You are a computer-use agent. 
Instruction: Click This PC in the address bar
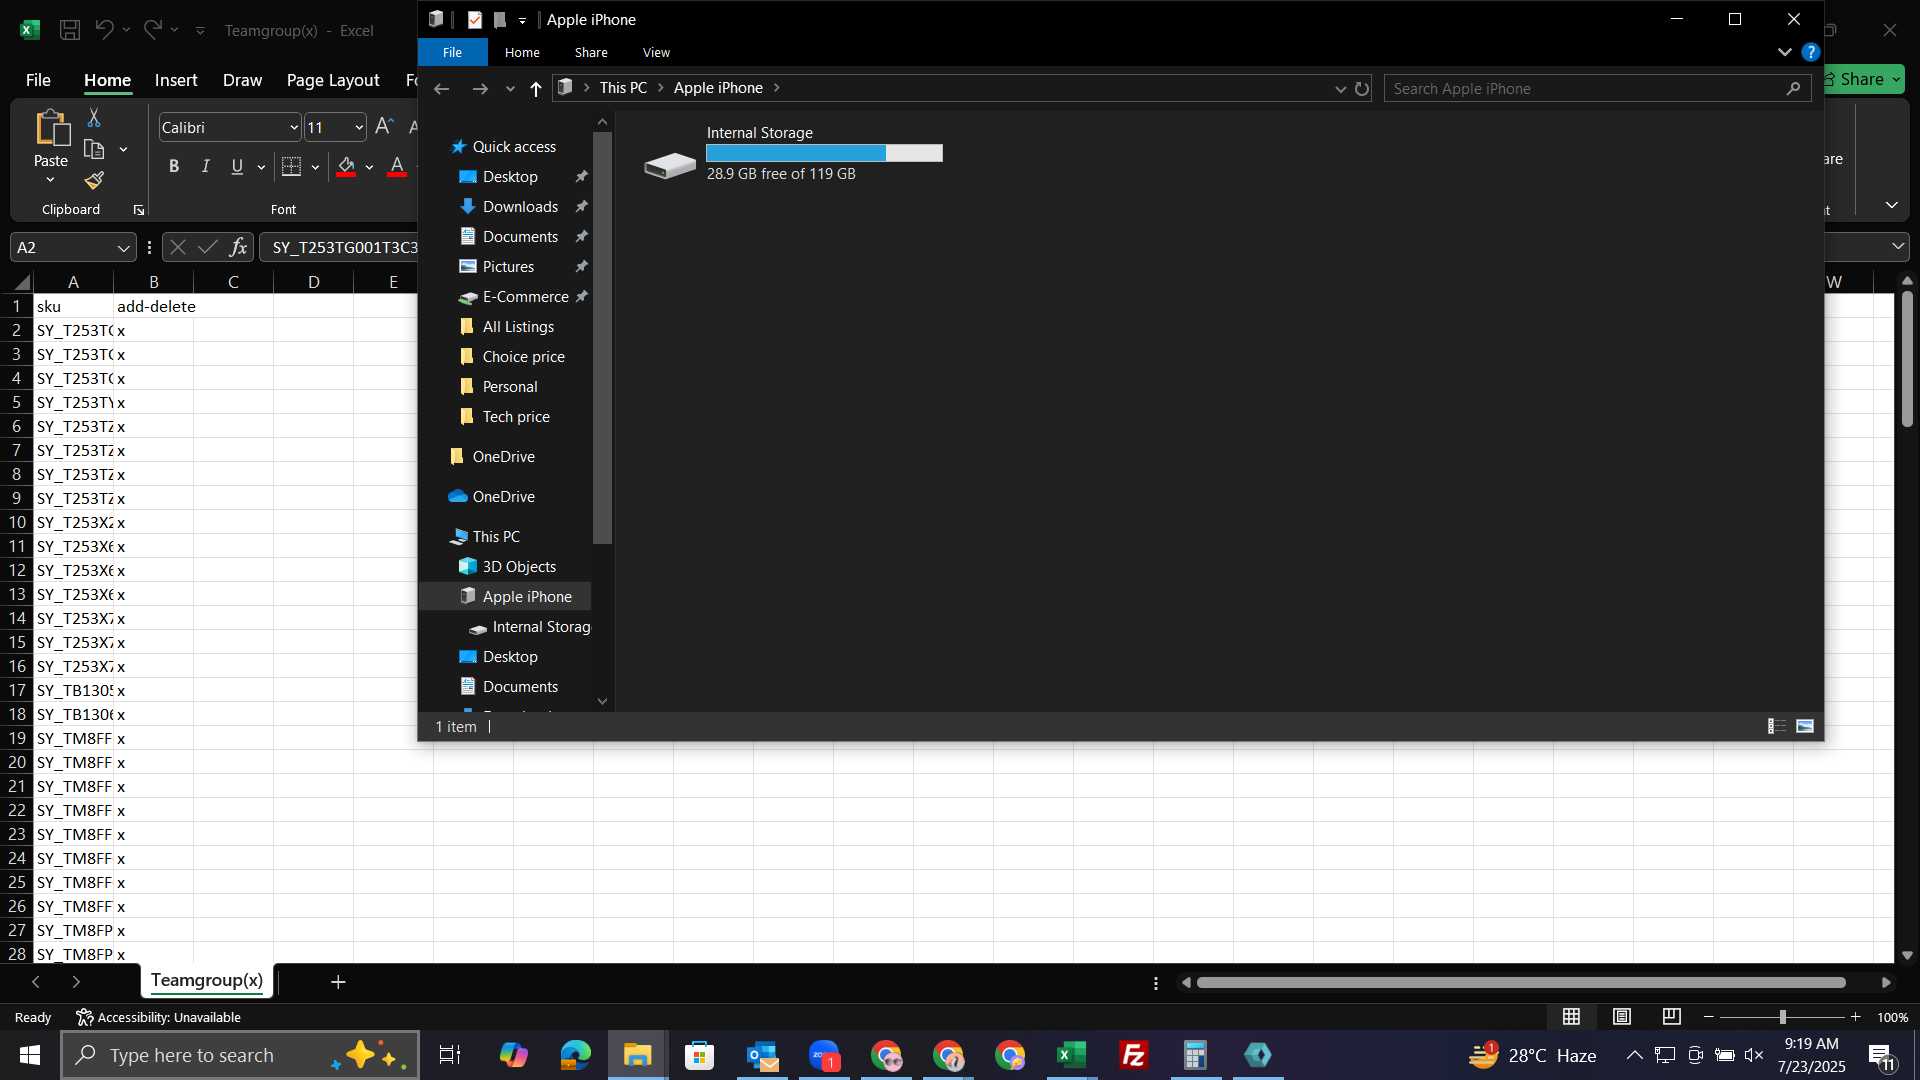[x=623, y=88]
